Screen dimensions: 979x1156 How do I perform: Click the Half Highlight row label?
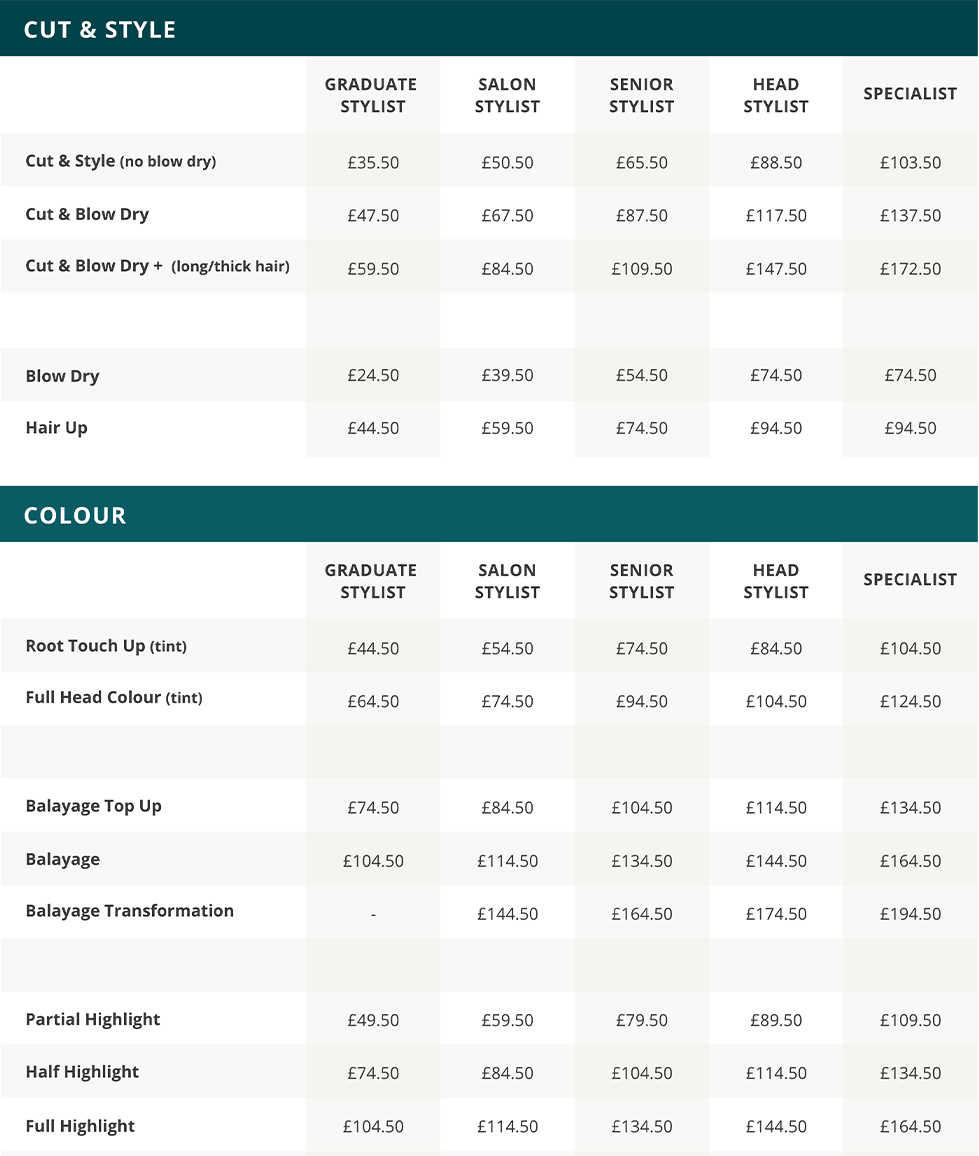click(x=82, y=1072)
